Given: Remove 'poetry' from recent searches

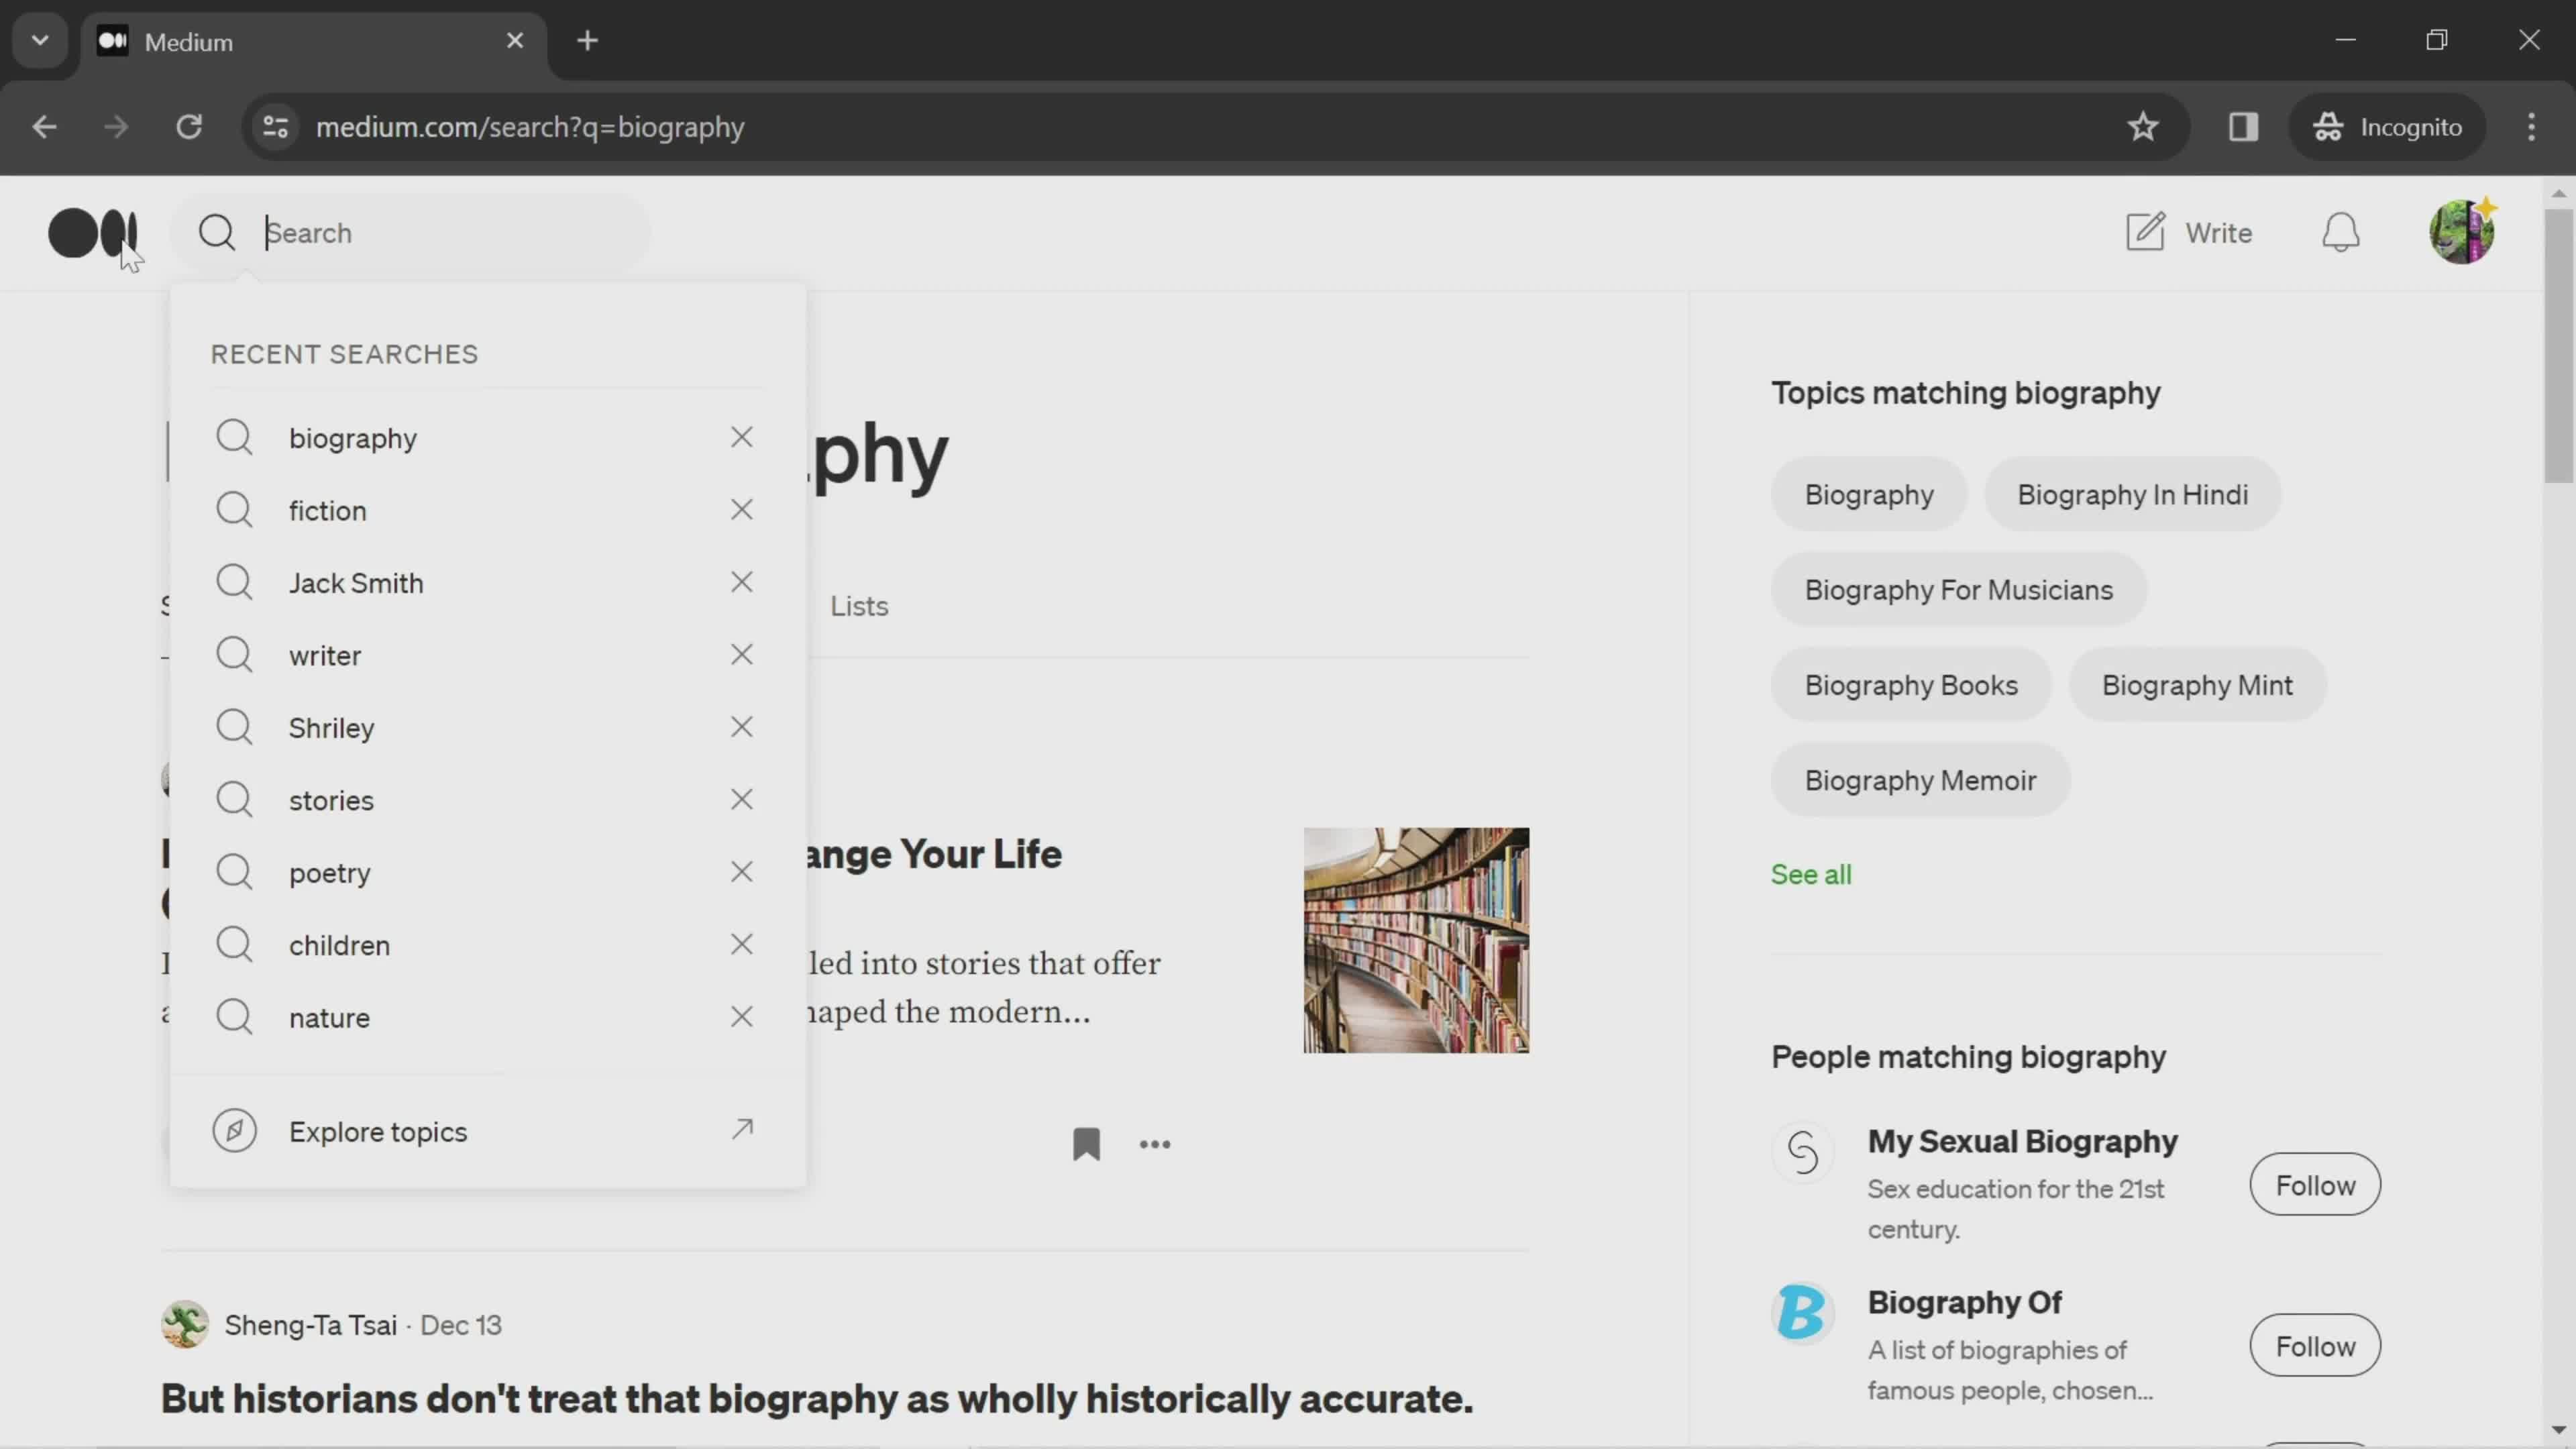Looking at the screenshot, I should point(741,871).
